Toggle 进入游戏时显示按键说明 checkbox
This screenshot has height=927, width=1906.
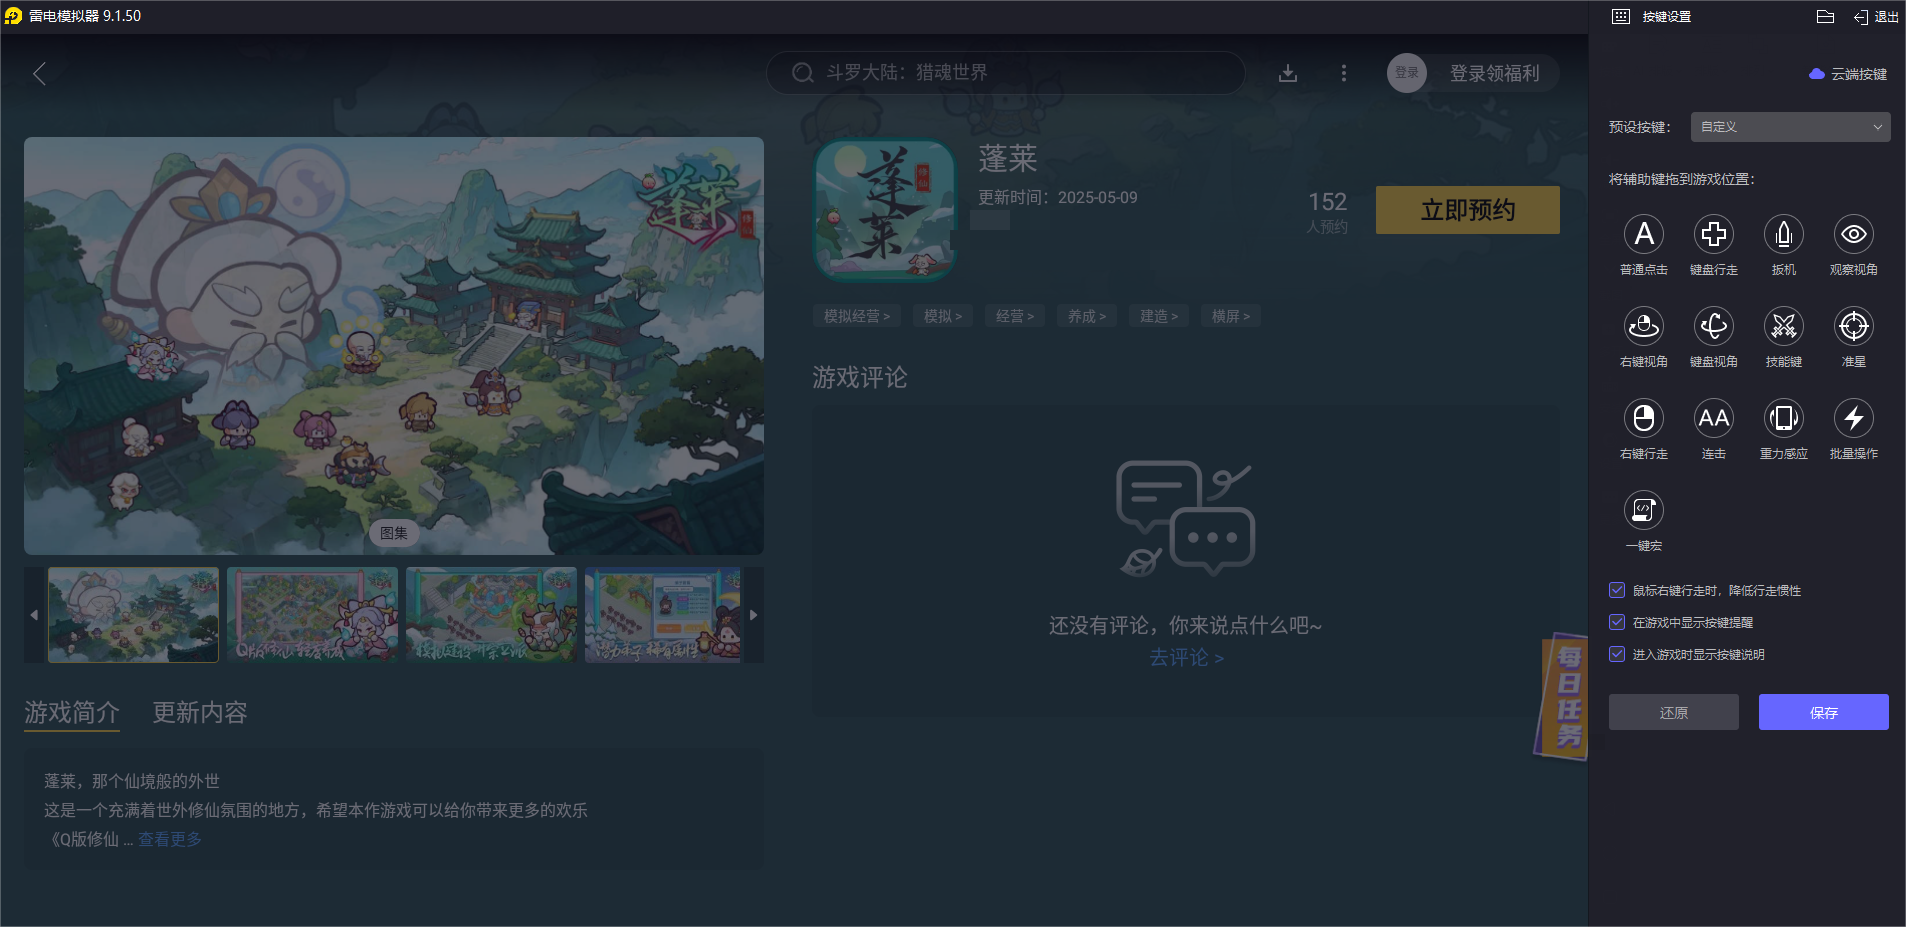pyautogui.click(x=1616, y=654)
